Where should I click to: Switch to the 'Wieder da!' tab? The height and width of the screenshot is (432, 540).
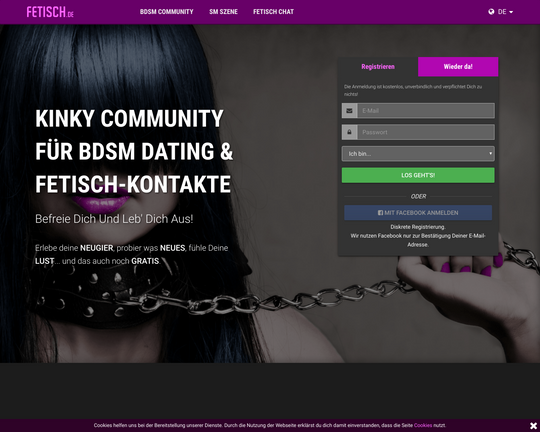458,66
